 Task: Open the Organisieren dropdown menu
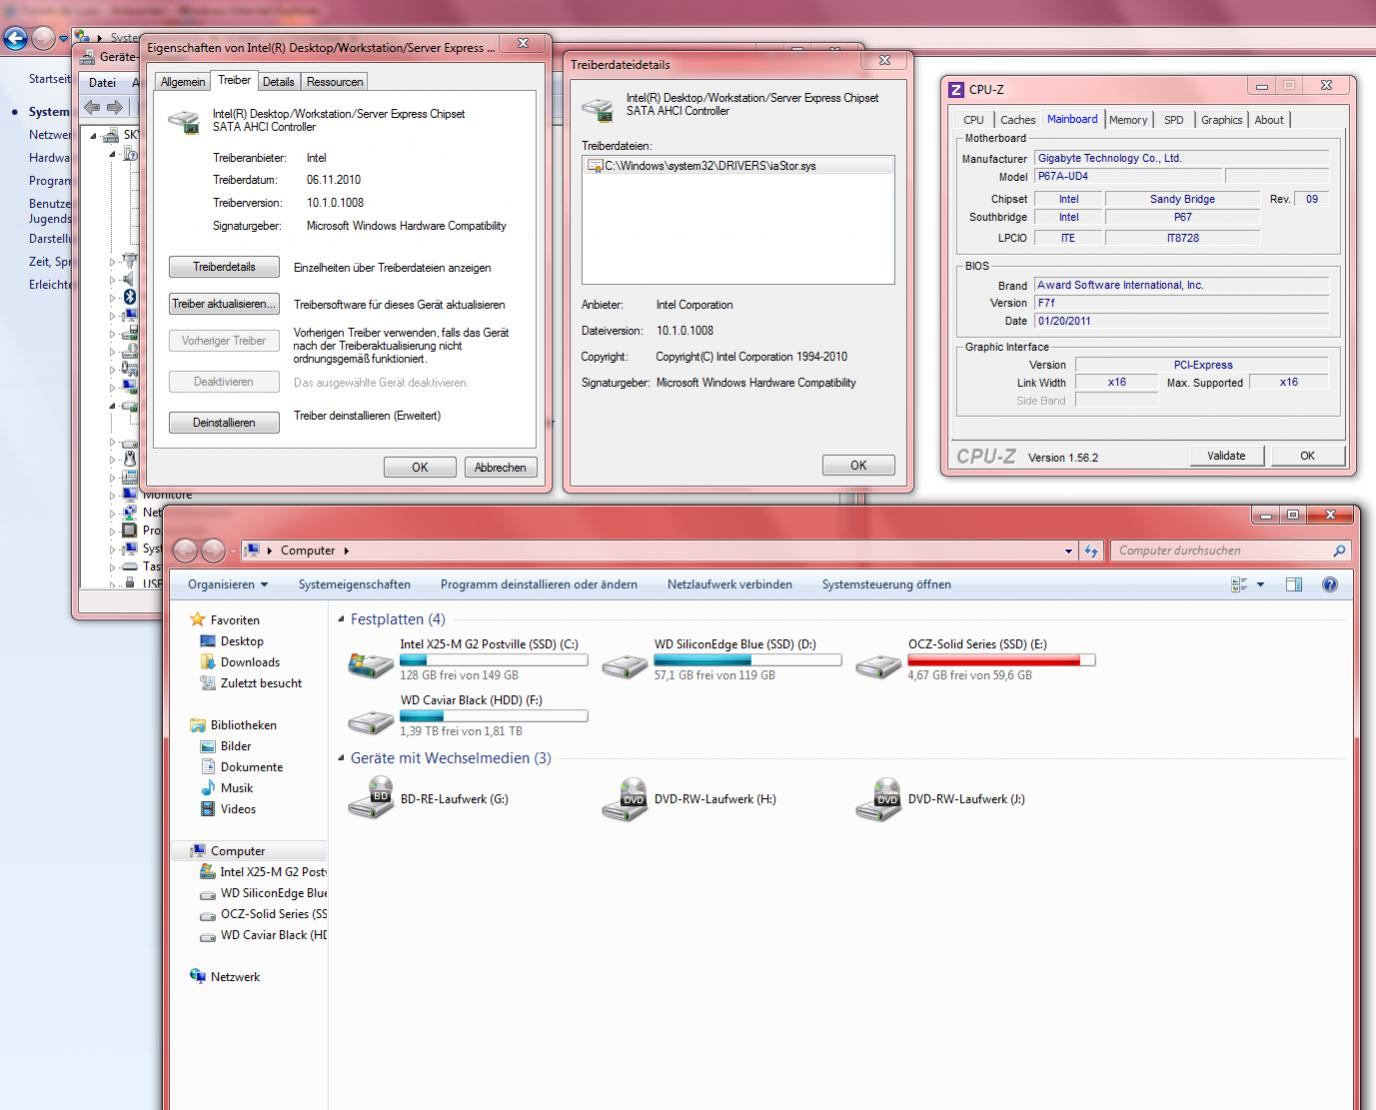[228, 584]
